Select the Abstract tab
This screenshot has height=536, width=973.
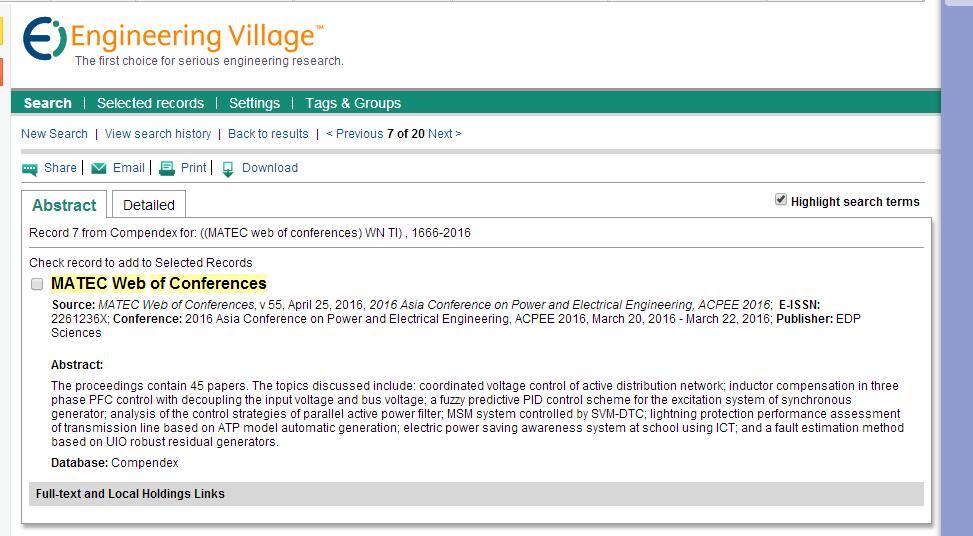[x=64, y=205]
